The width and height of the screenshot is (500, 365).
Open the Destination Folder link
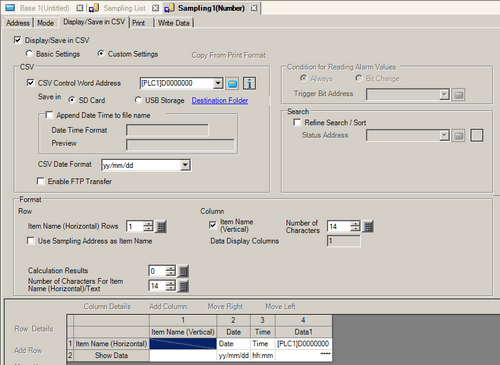[x=220, y=100]
